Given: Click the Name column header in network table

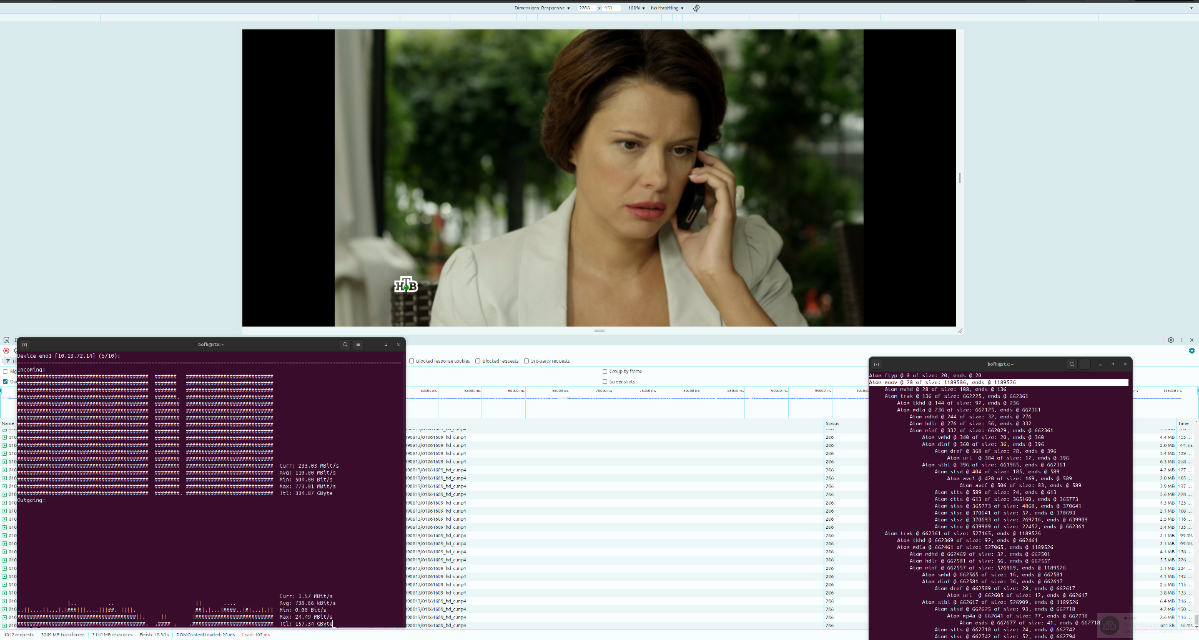Looking at the screenshot, I should 8,423.
